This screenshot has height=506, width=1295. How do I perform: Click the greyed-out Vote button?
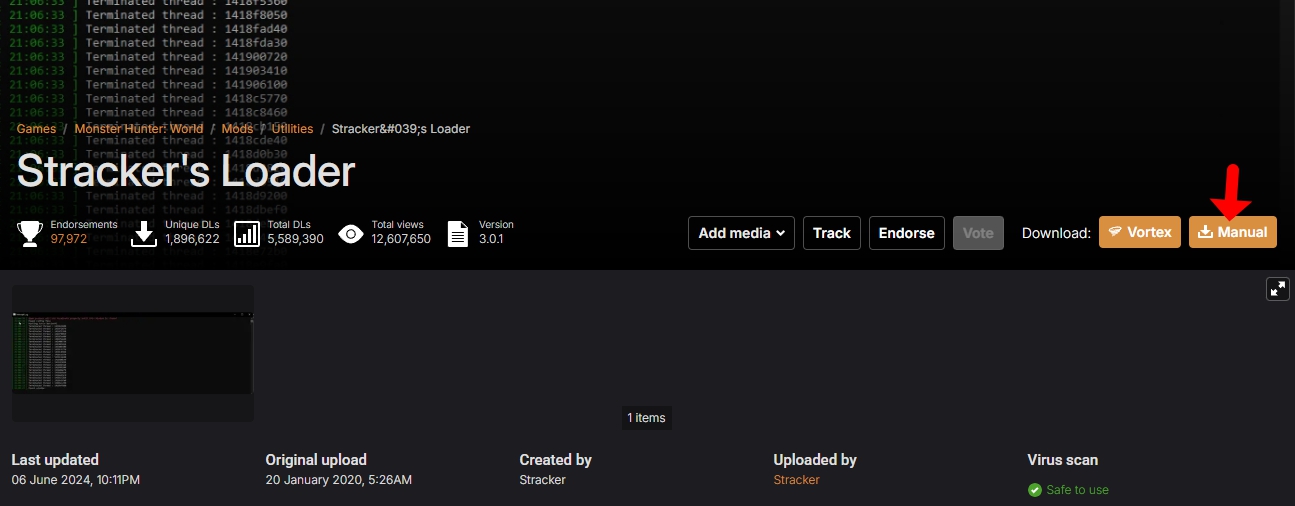(x=978, y=233)
